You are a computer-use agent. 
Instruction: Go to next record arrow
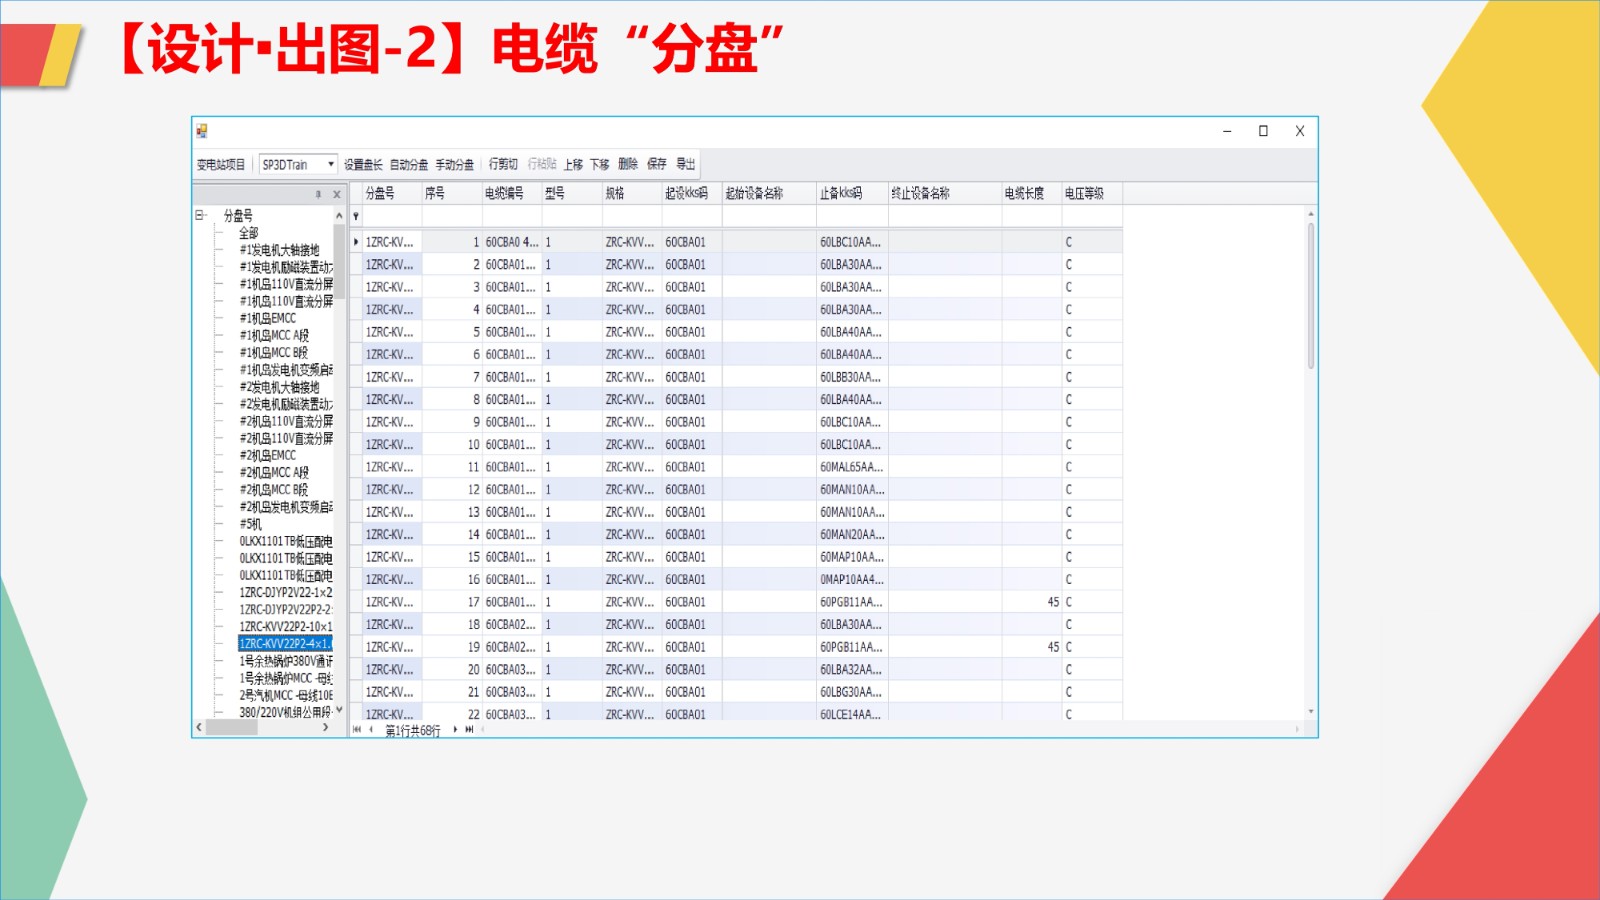point(455,730)
